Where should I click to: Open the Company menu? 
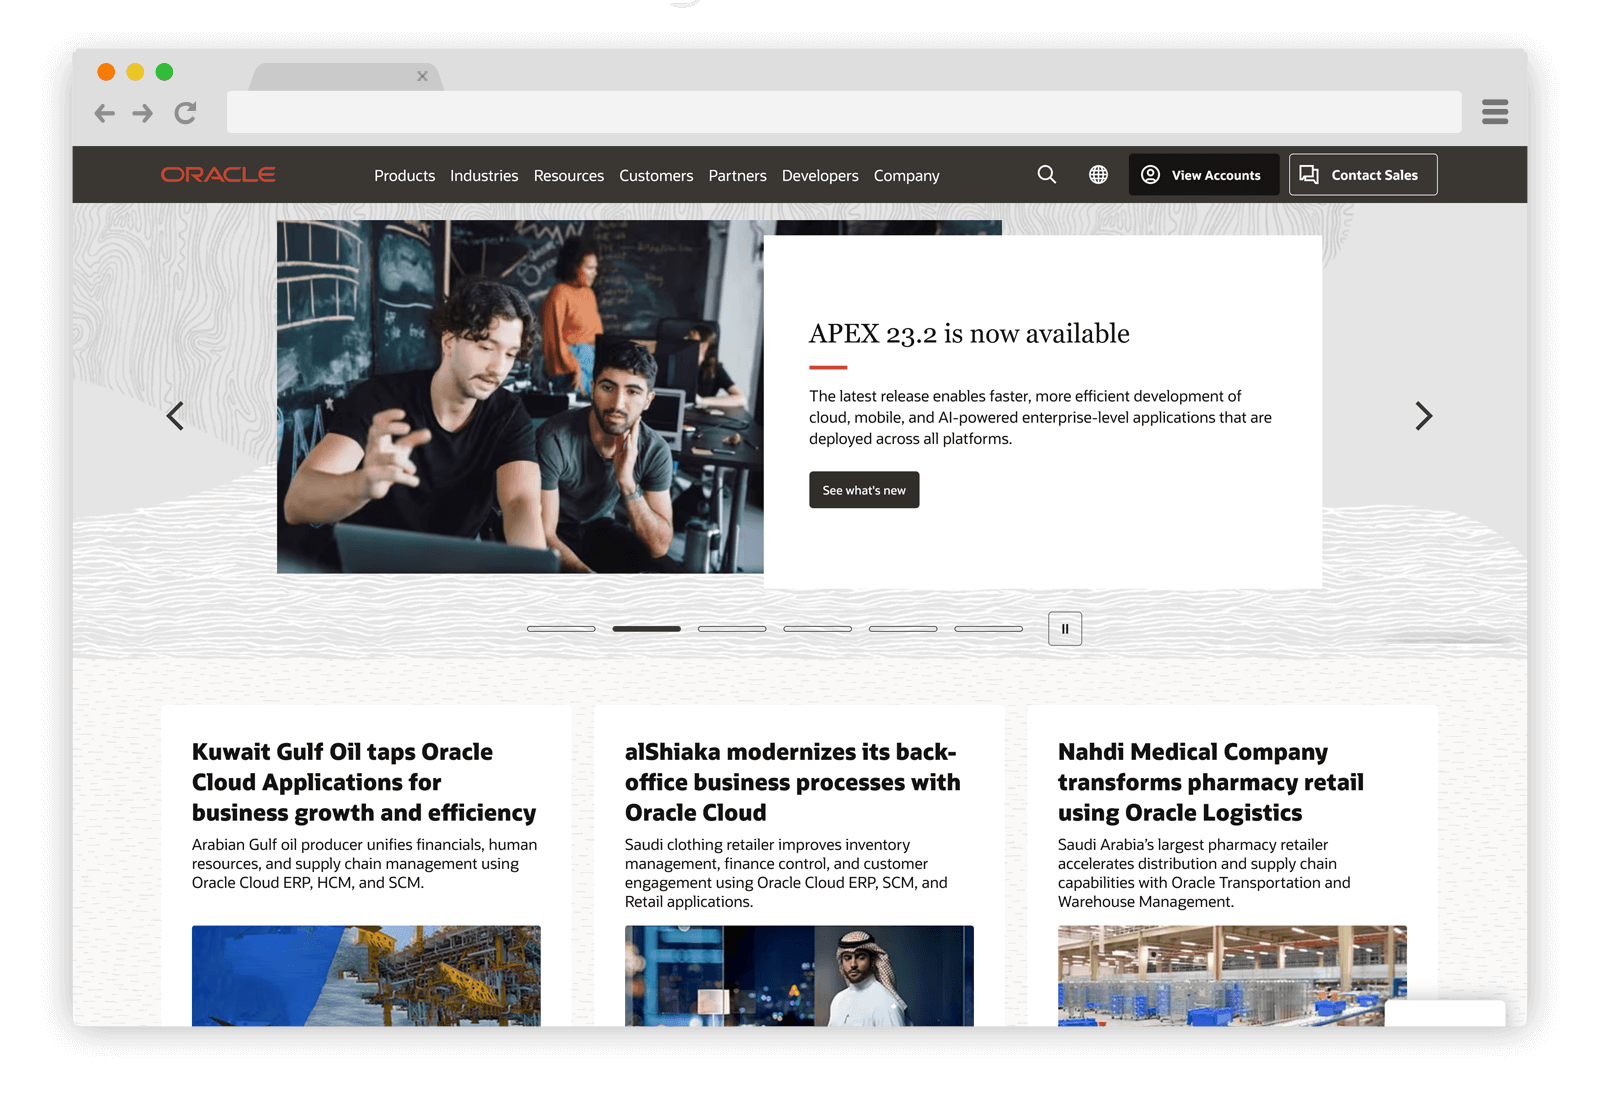906,176
